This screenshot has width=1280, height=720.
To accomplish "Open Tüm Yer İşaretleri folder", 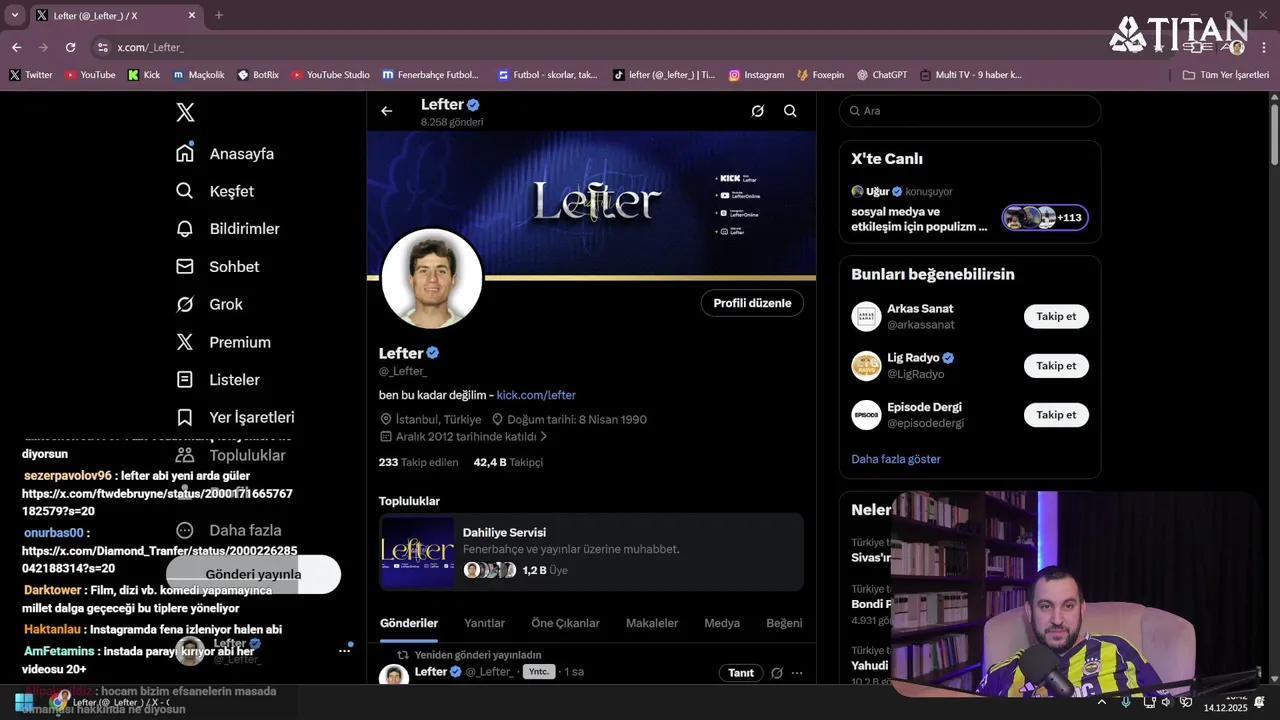I will pyautogui.click(x=1226, y=75).
